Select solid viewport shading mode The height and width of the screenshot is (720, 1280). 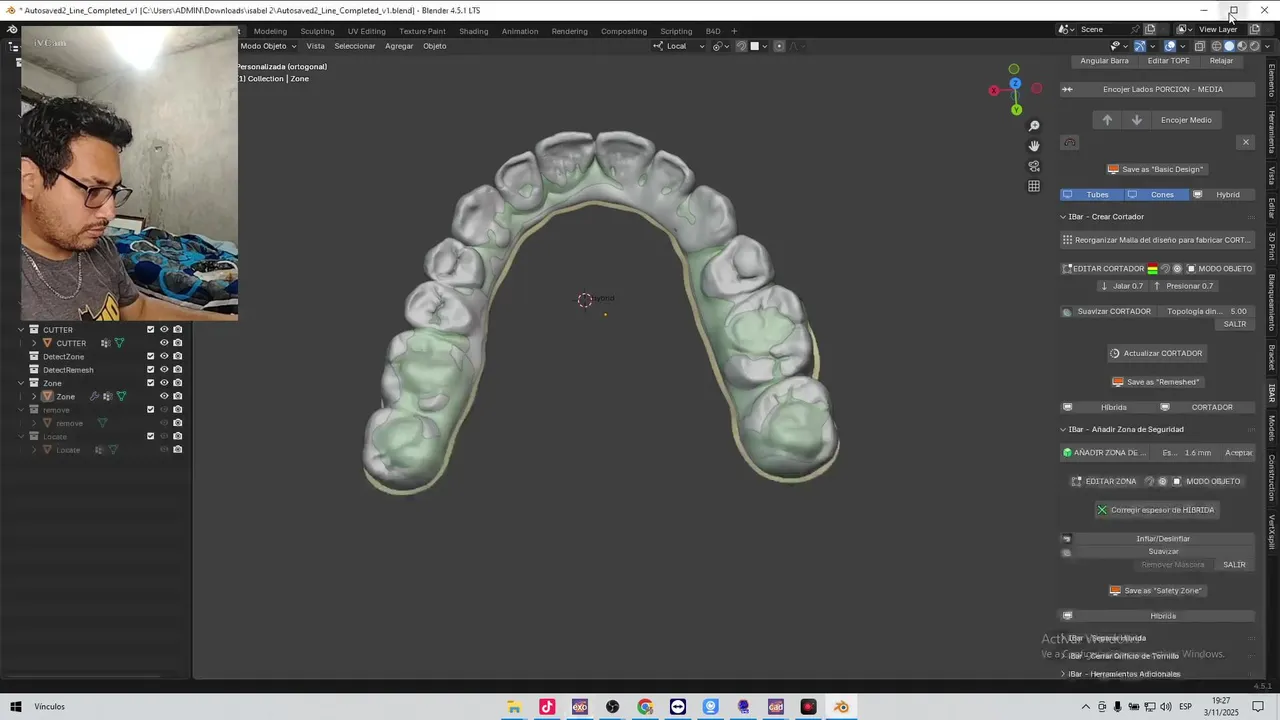(1230, 46)
